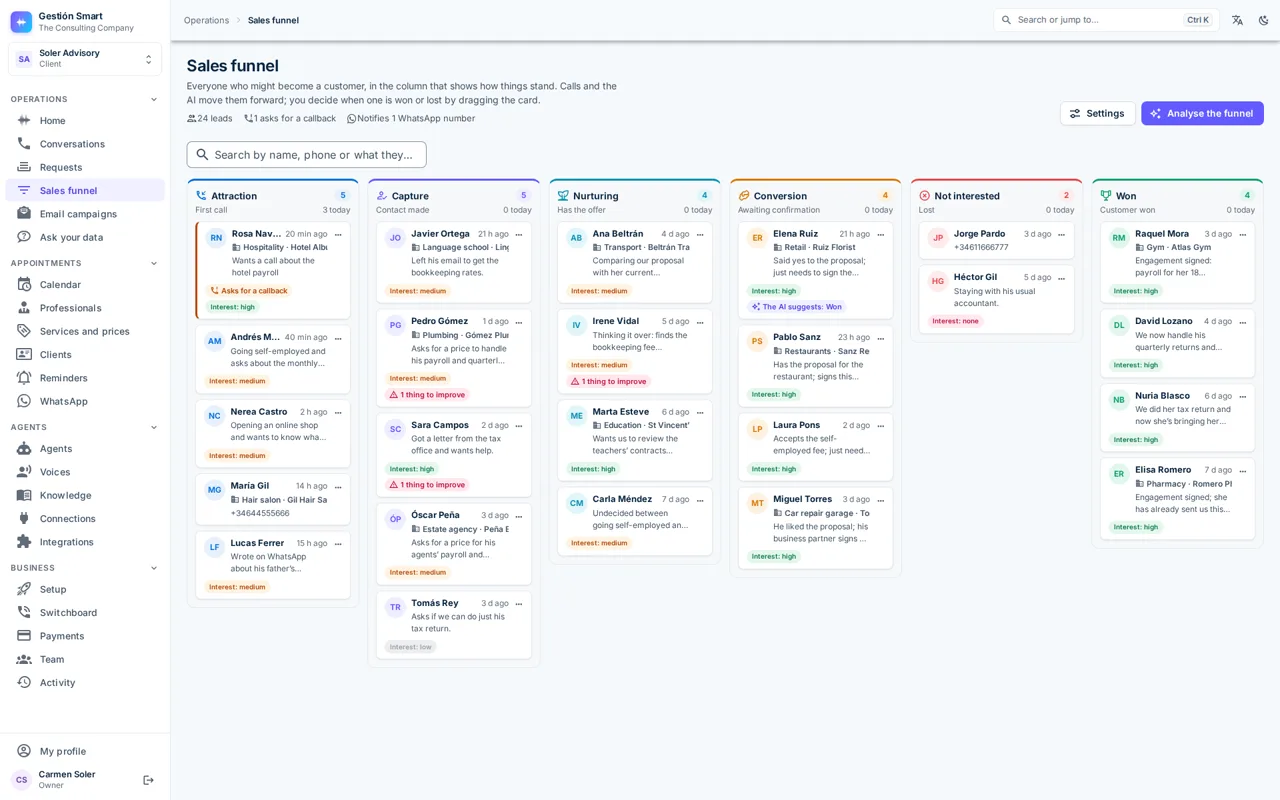The height and width of the screenshot is (800, 1280).
Task: Collapse the Operations sidebar section
Action: click(154, 99)
